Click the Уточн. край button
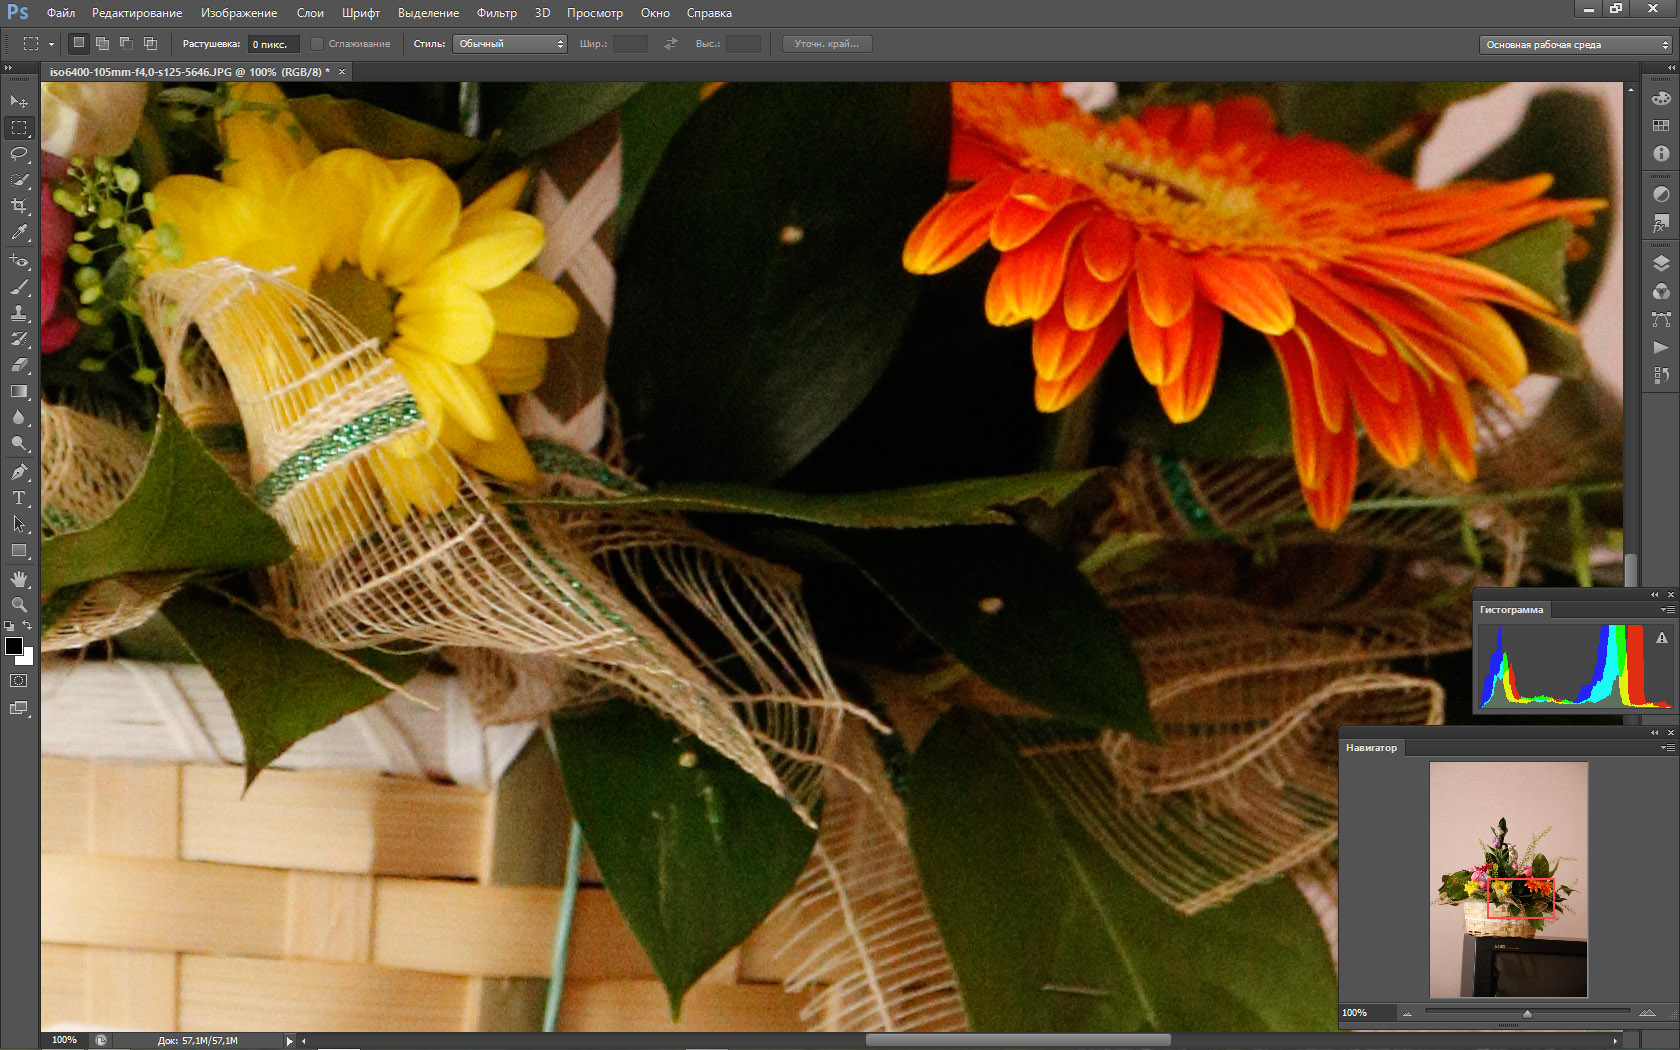The image size is (1680, 1050). (827, 44)
